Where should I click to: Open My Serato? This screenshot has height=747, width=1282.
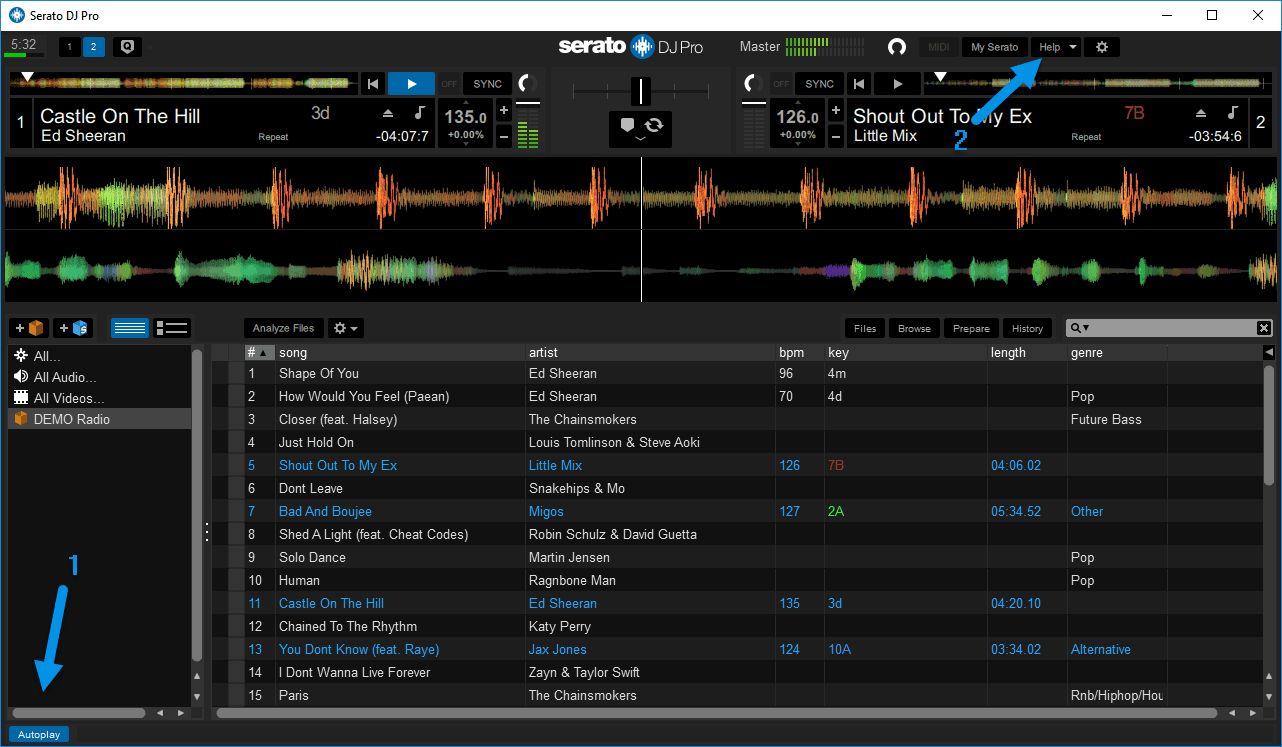(x=994, y=46)
